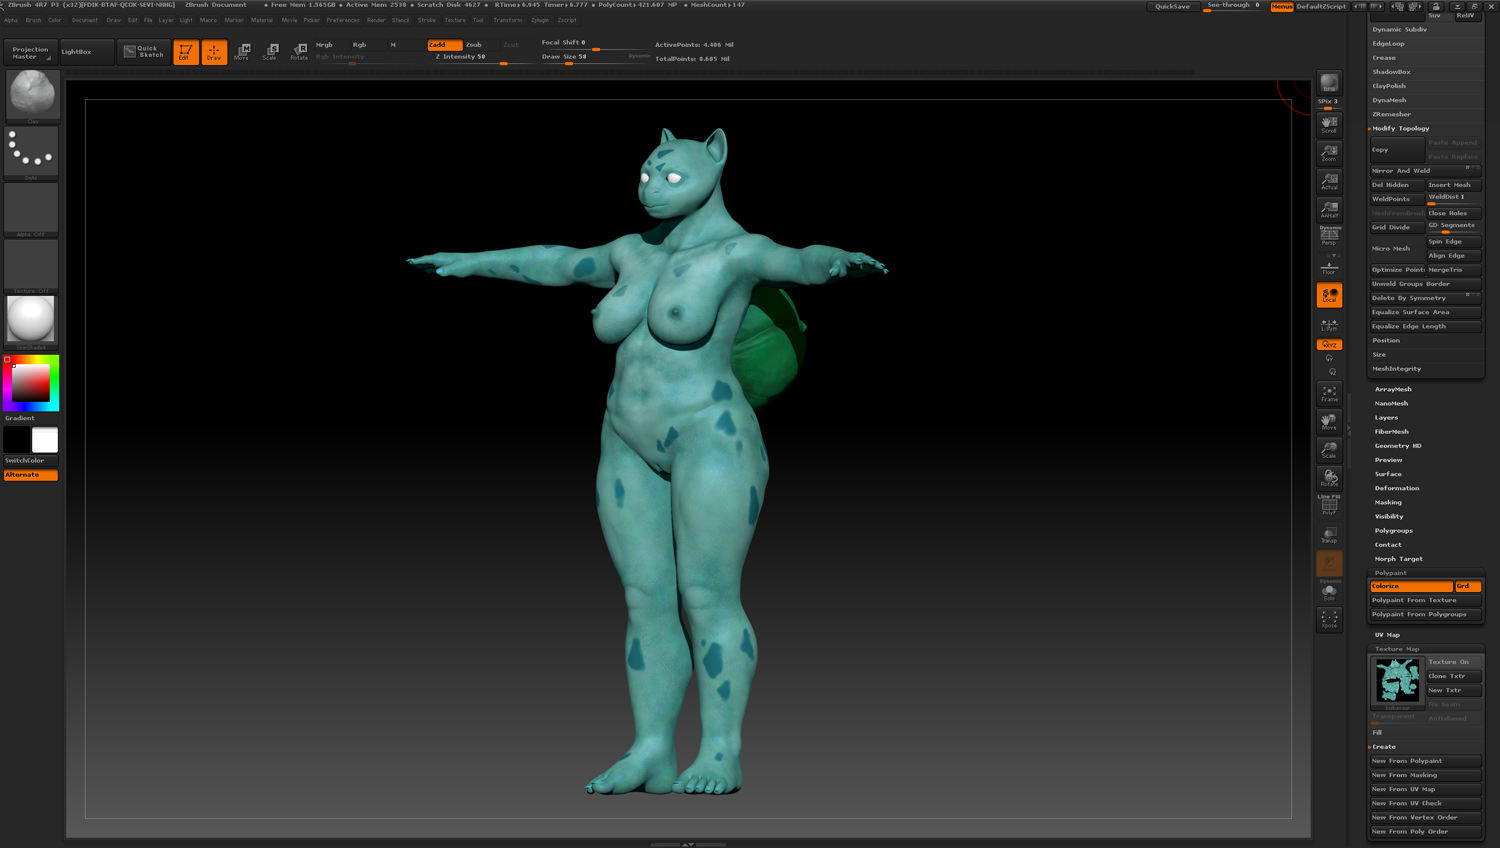Expand the FiberMesh subpalette

click(x=1391, y=431)
